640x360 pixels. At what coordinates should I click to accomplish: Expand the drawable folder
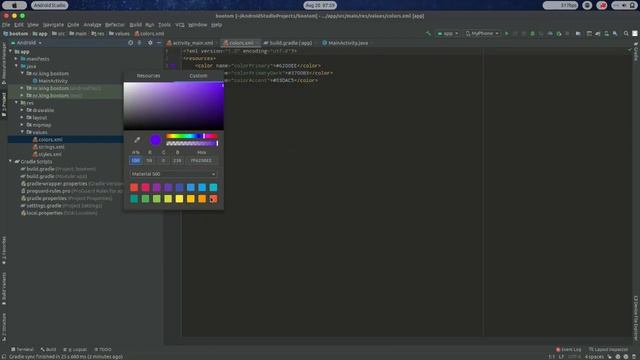pos(22,110)
